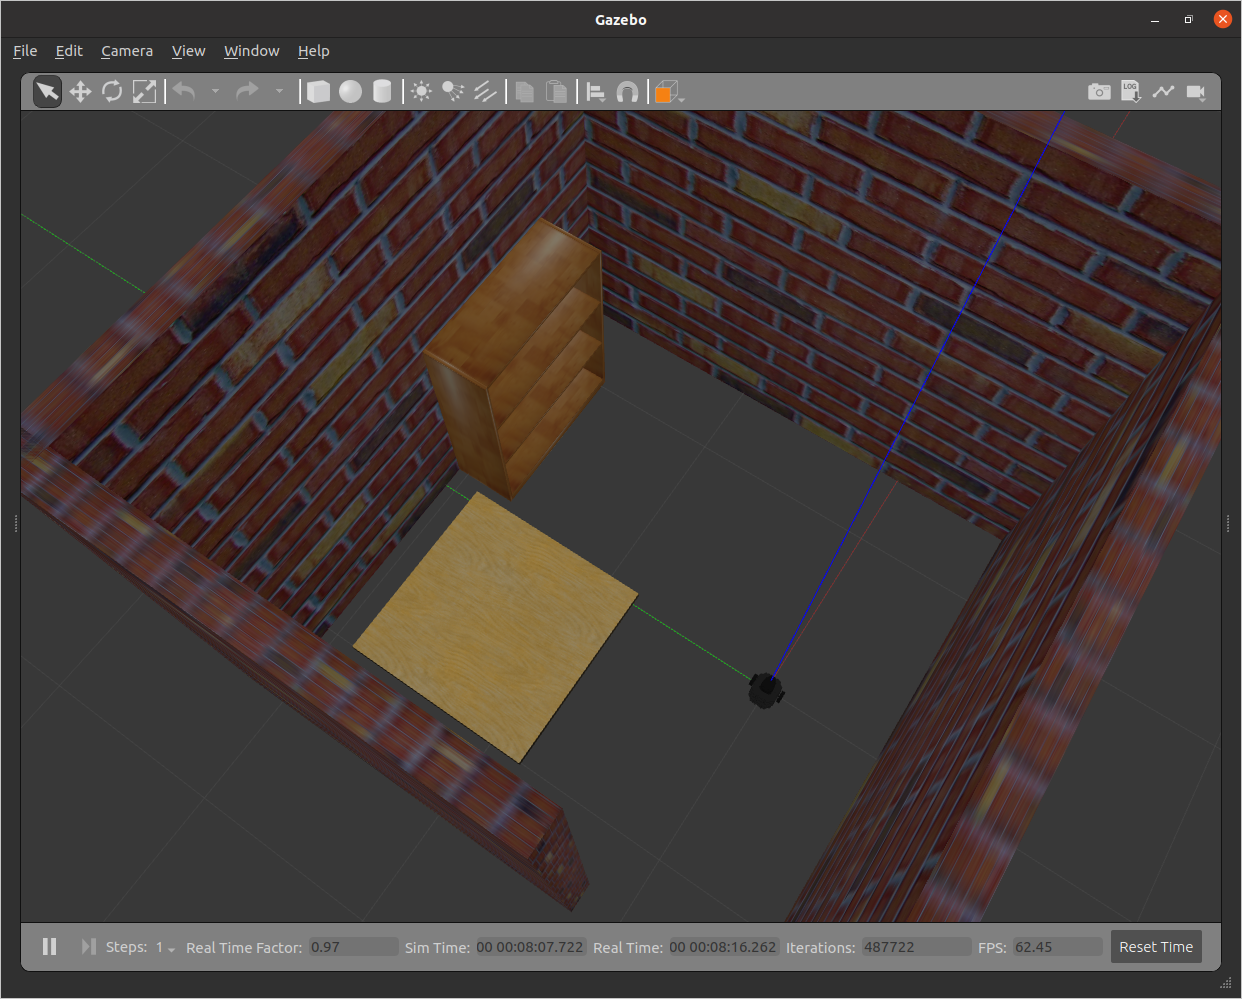This screenshot has width=1242, height=999.
Task: Step the simulation forward once
Action: point(88,947)
